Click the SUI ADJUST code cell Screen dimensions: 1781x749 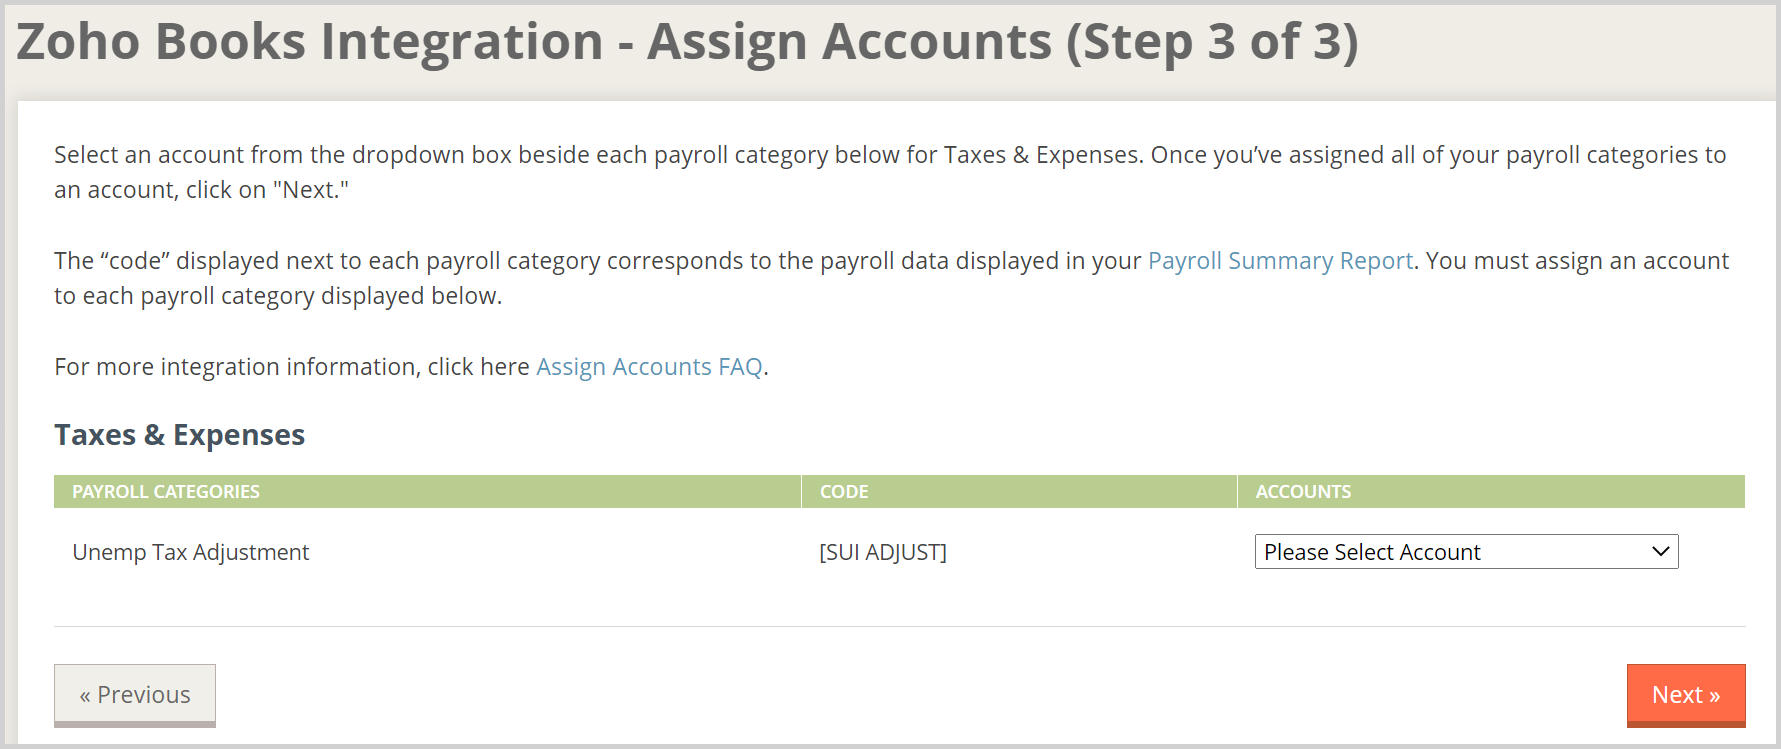881,551
